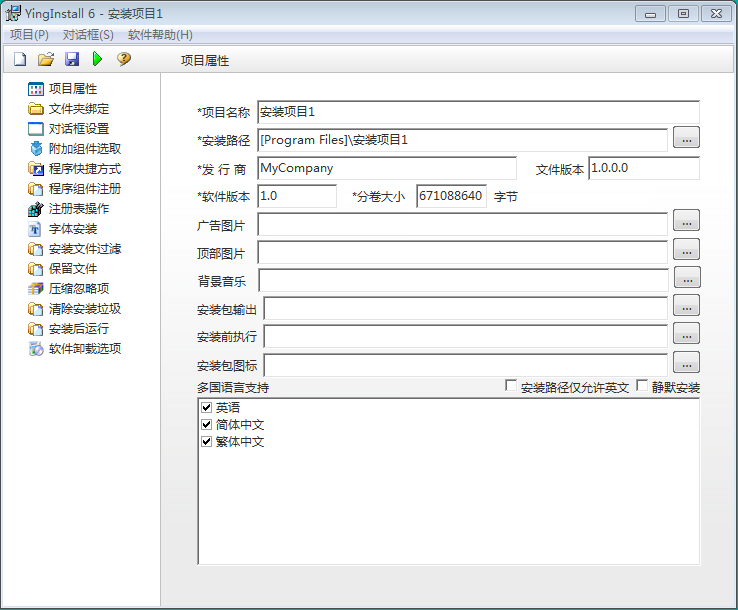Viewport: 738px width, 610px height.
Task: Click browse button for 安装包图标
Action: pos(686,363)
